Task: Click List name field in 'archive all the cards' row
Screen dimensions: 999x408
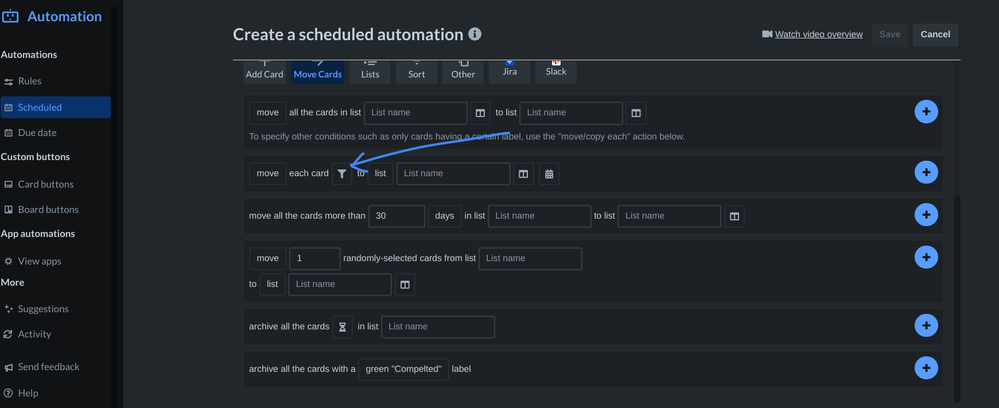Action: coord(438,327)
